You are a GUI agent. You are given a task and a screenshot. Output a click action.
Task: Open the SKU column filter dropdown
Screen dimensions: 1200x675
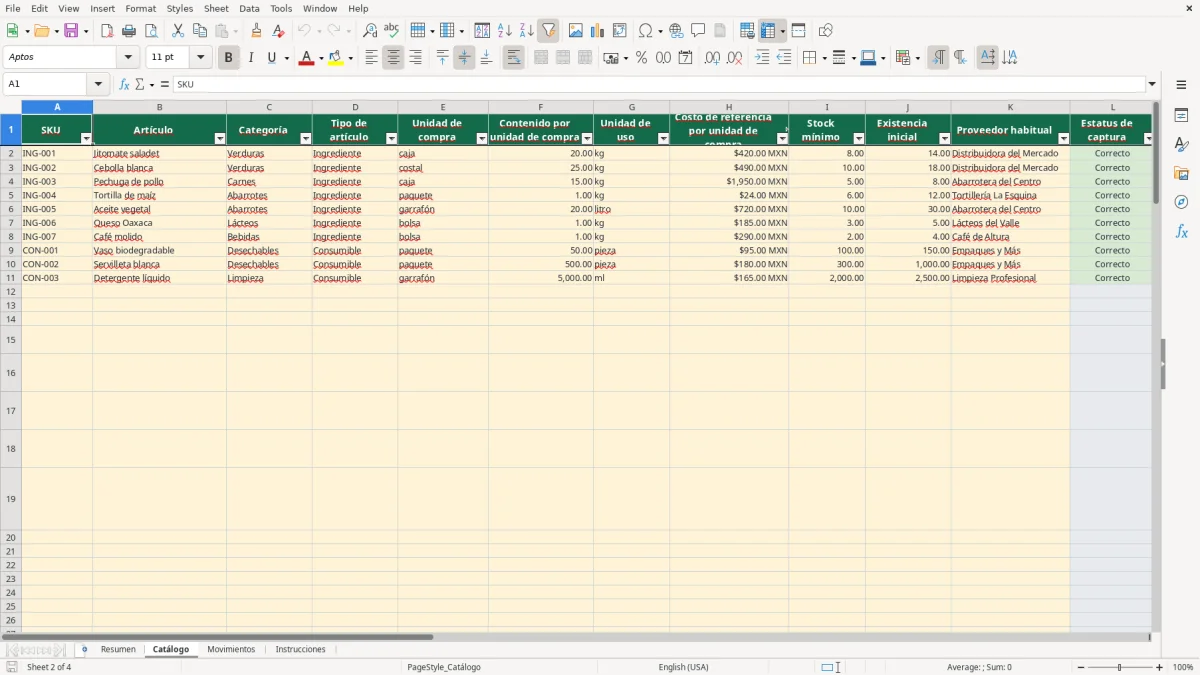86,138
